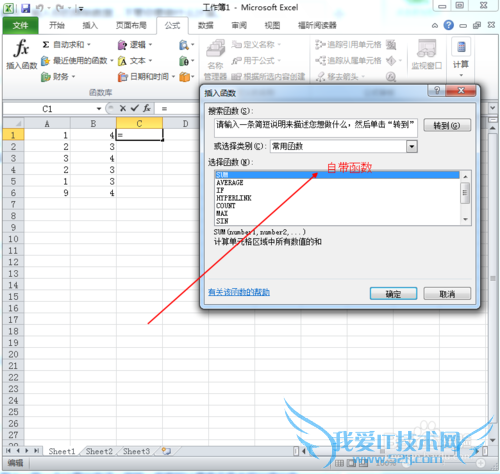500x474 pixels.
Task: Click the Insert Function fx ribbon icon
Action: pyautogui.click(x=21, y=48)
